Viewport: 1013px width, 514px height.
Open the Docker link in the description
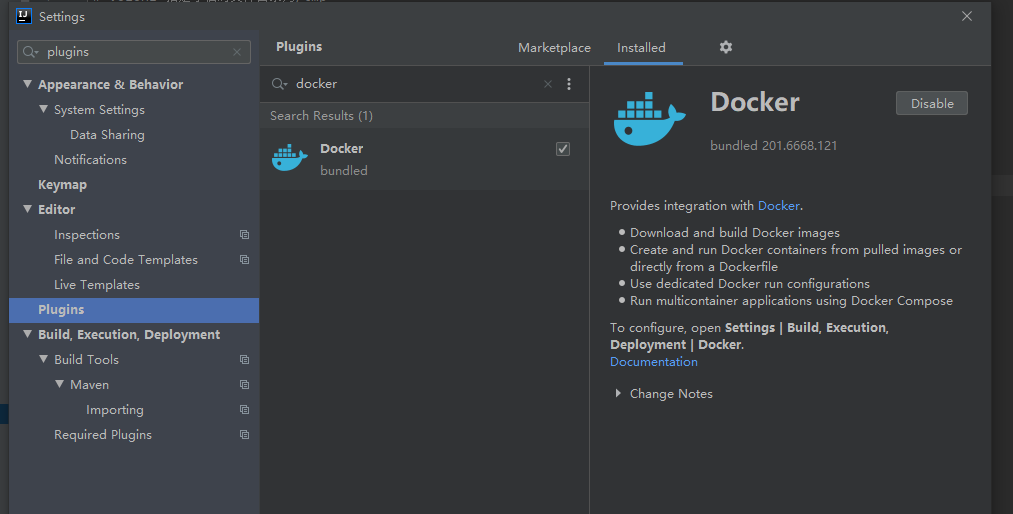click(x=778, y=206)
